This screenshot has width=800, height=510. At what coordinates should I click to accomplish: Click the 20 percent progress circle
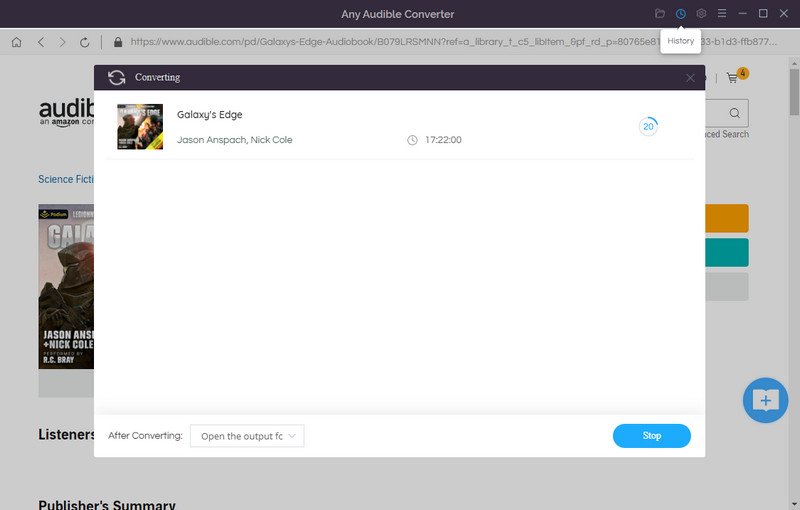[x=648, y=126]
